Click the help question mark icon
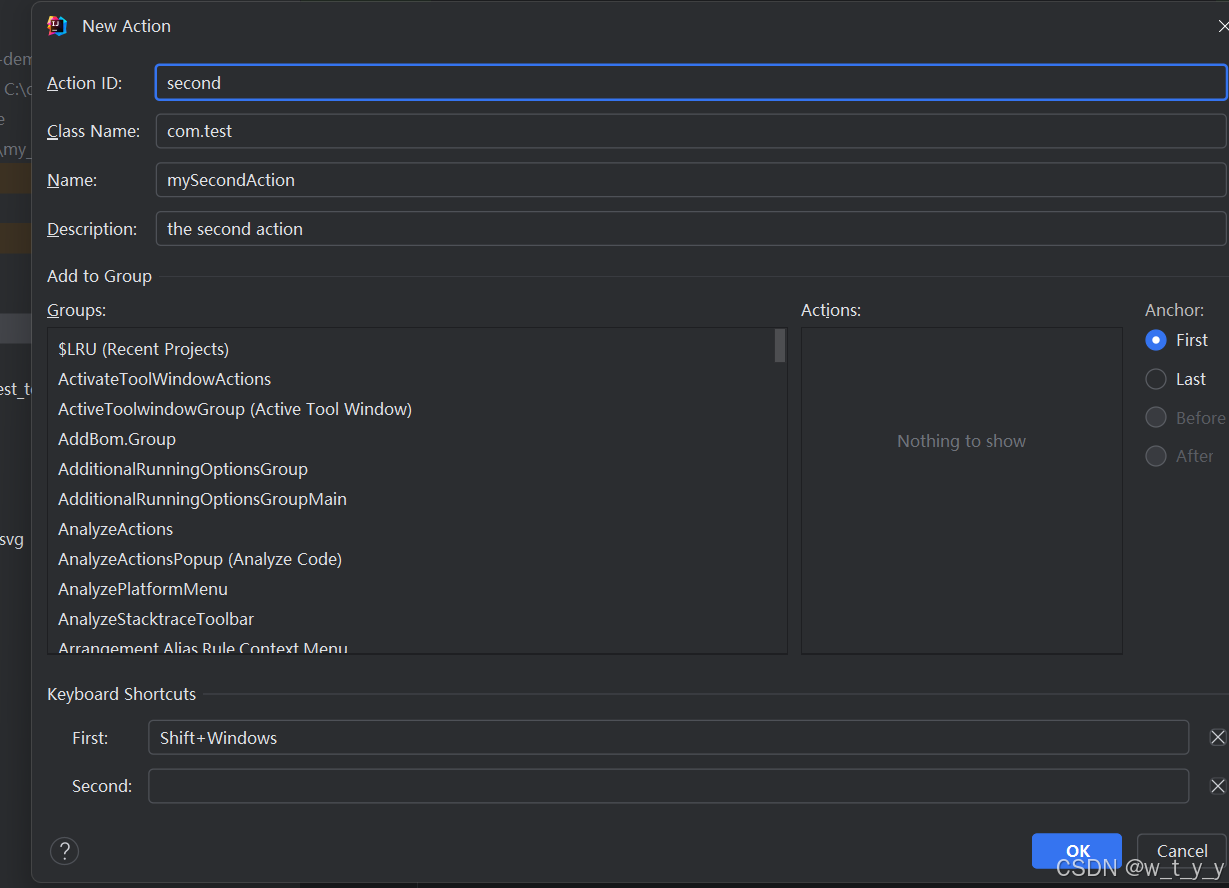This screenshot has width=1229, height=888. 64,851
